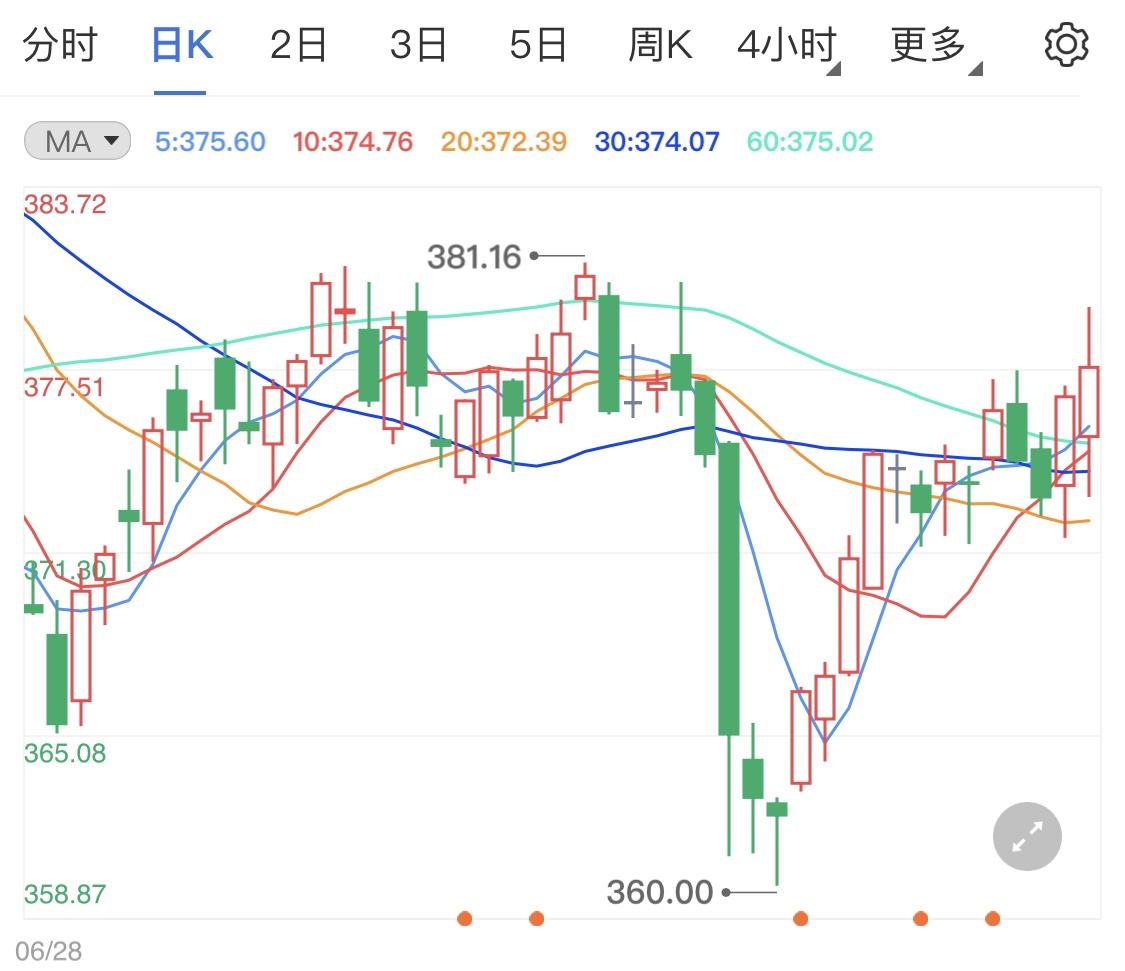The height and width of the screenshot is (971, 1125).
Task: Toggle MA5 by clicking 5:375.60
Action: coord(209,141)
